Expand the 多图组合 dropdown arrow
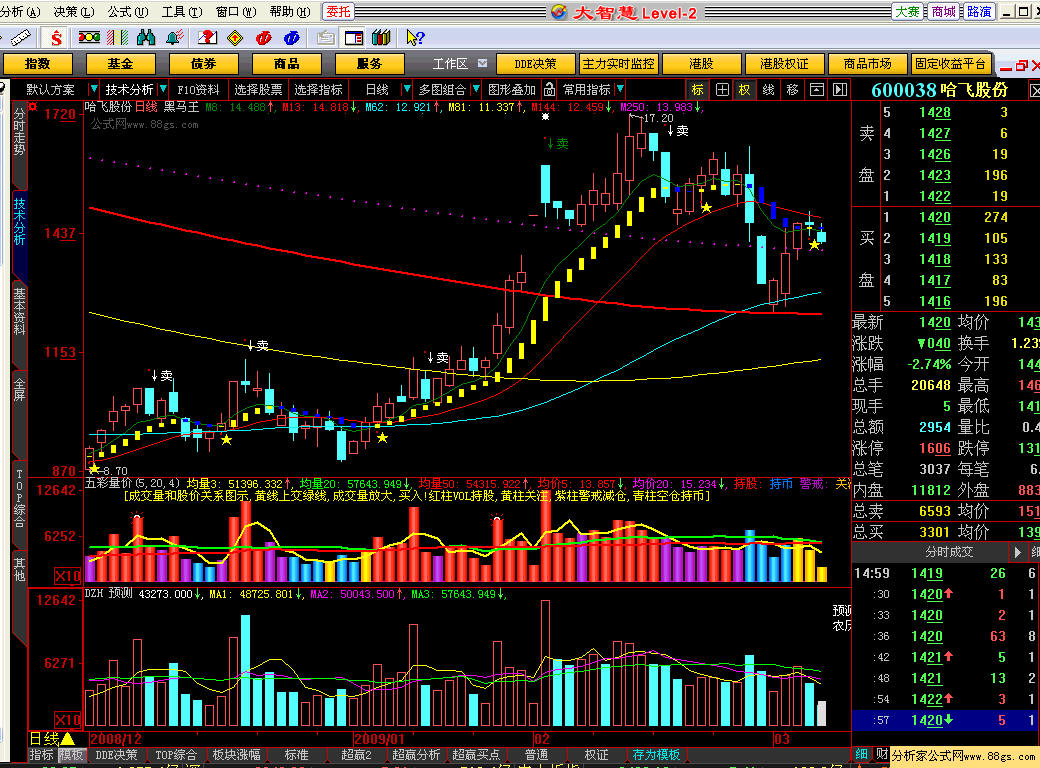 476,89
